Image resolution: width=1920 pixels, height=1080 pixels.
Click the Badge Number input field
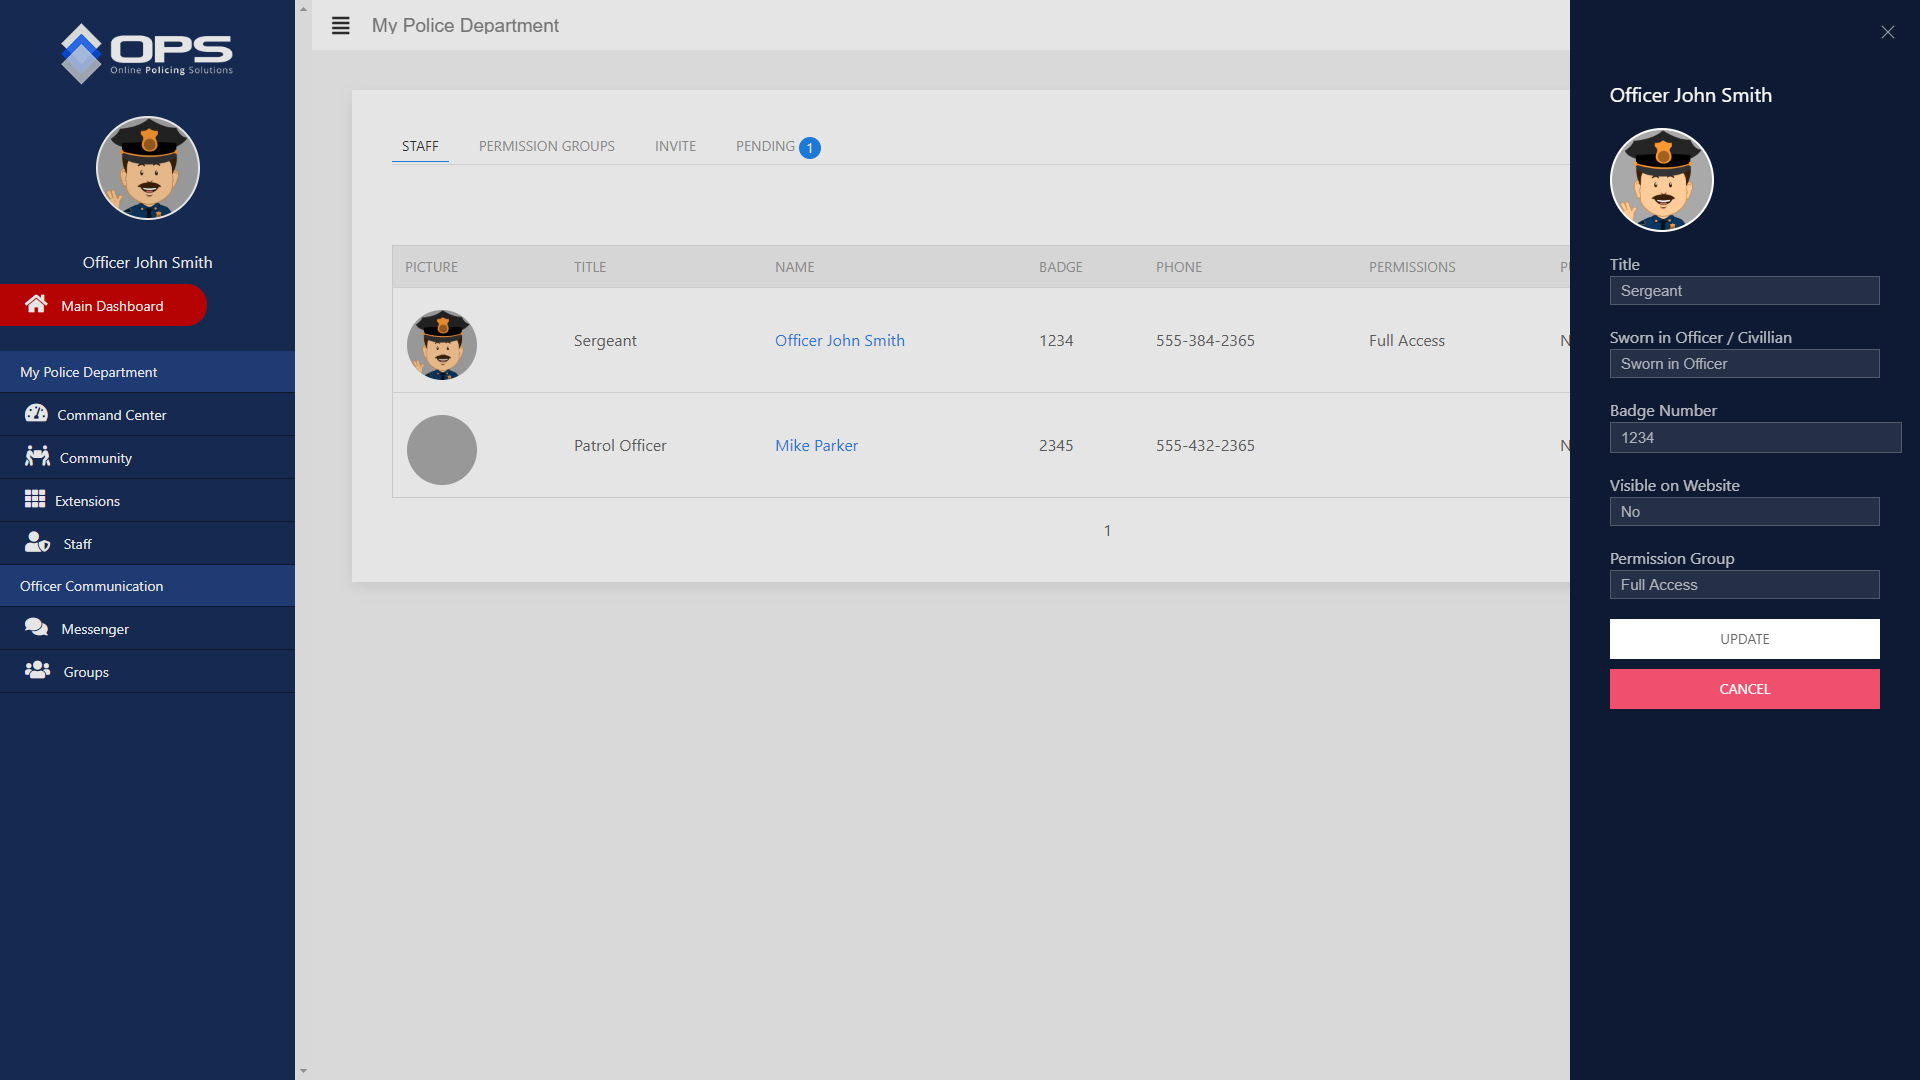[1754, 438]
